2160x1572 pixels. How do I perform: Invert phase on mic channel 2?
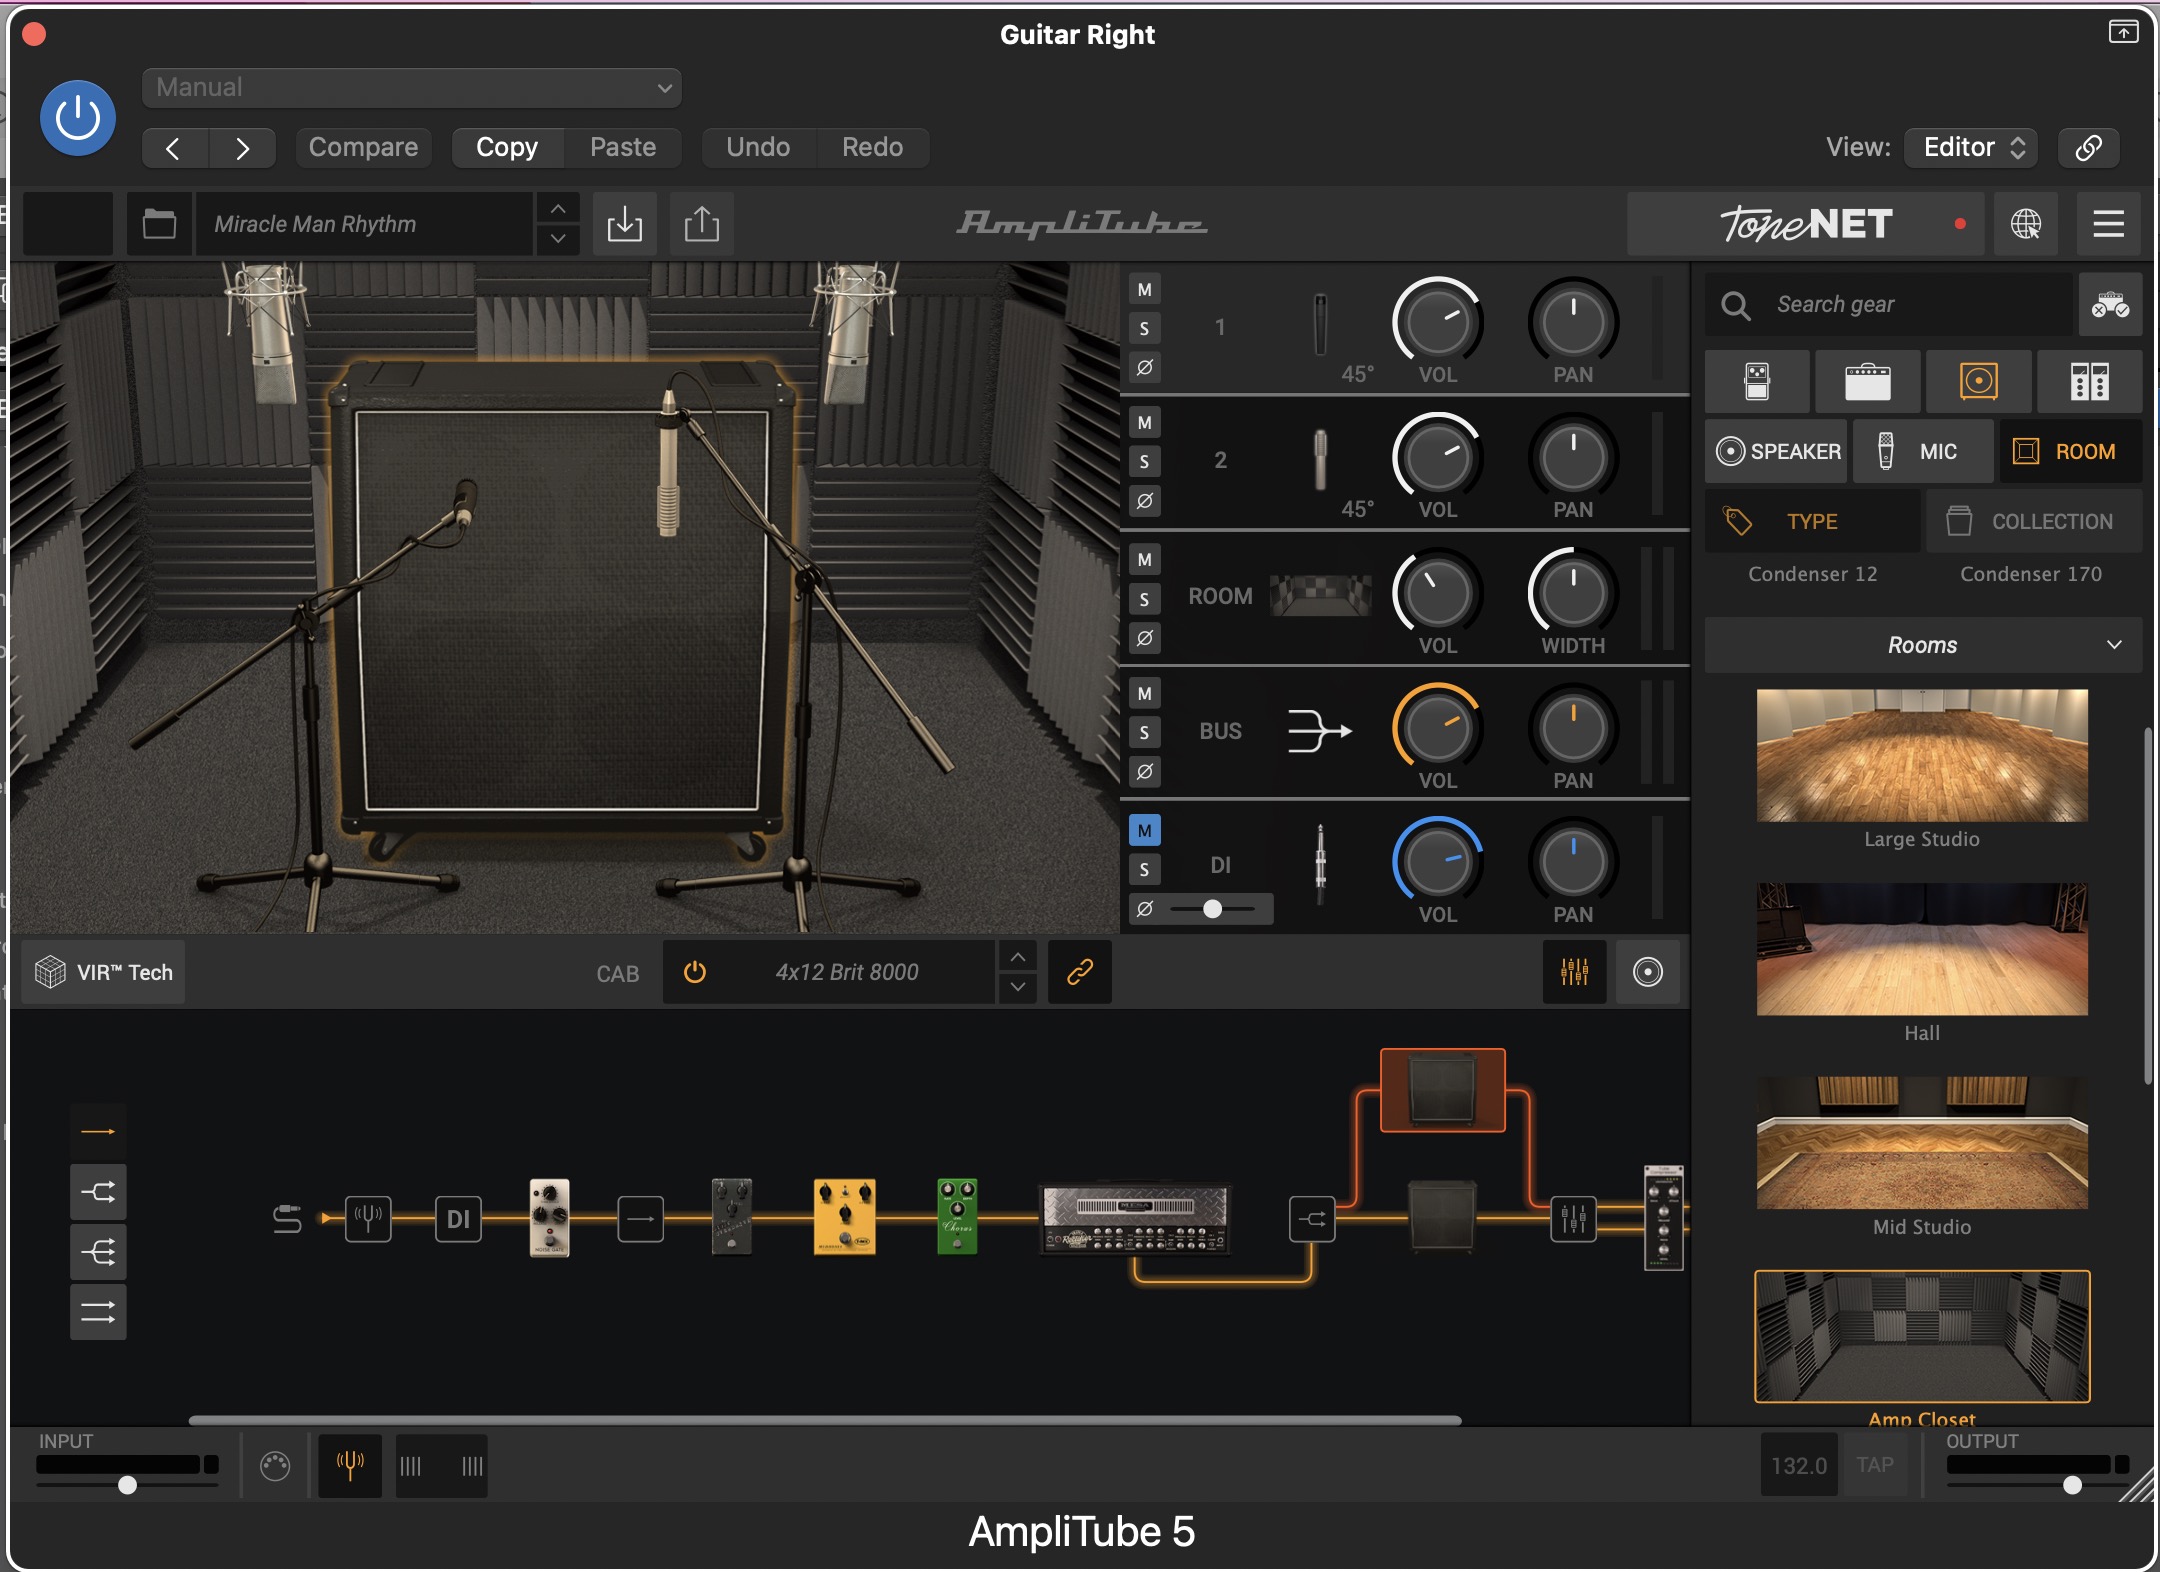(x=1145, y=500)
